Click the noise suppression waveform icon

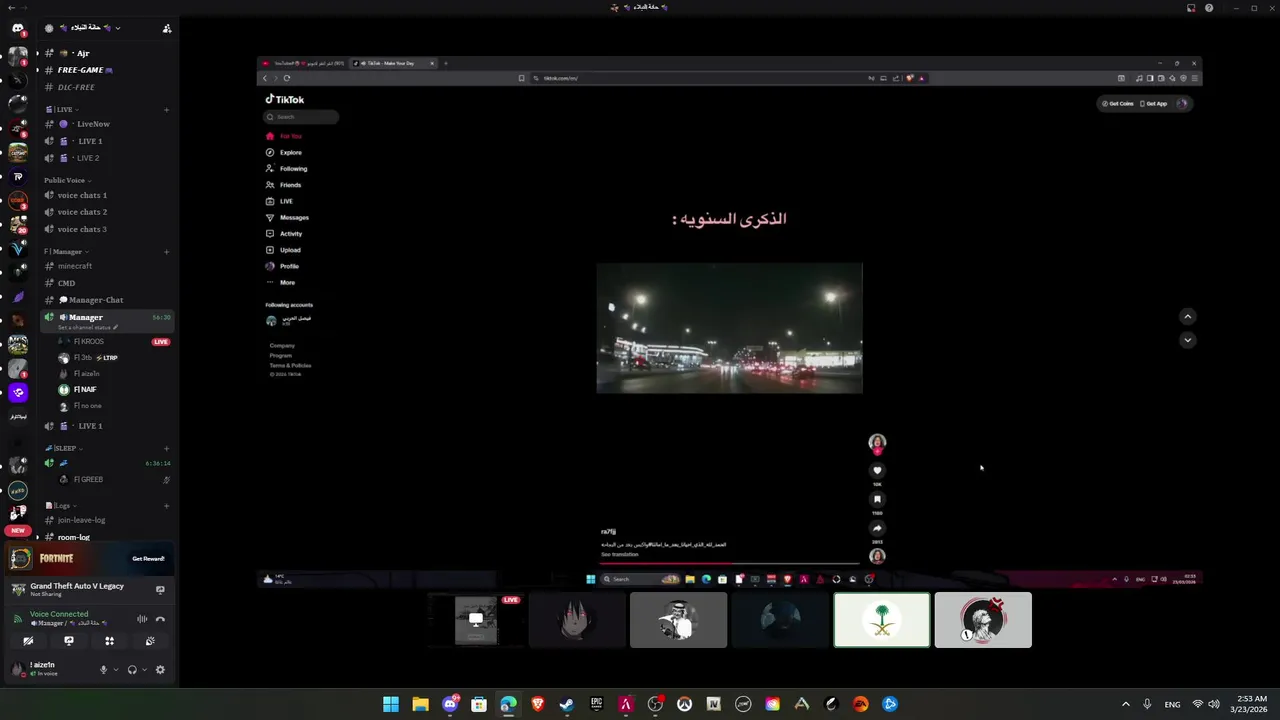[142, 619]
